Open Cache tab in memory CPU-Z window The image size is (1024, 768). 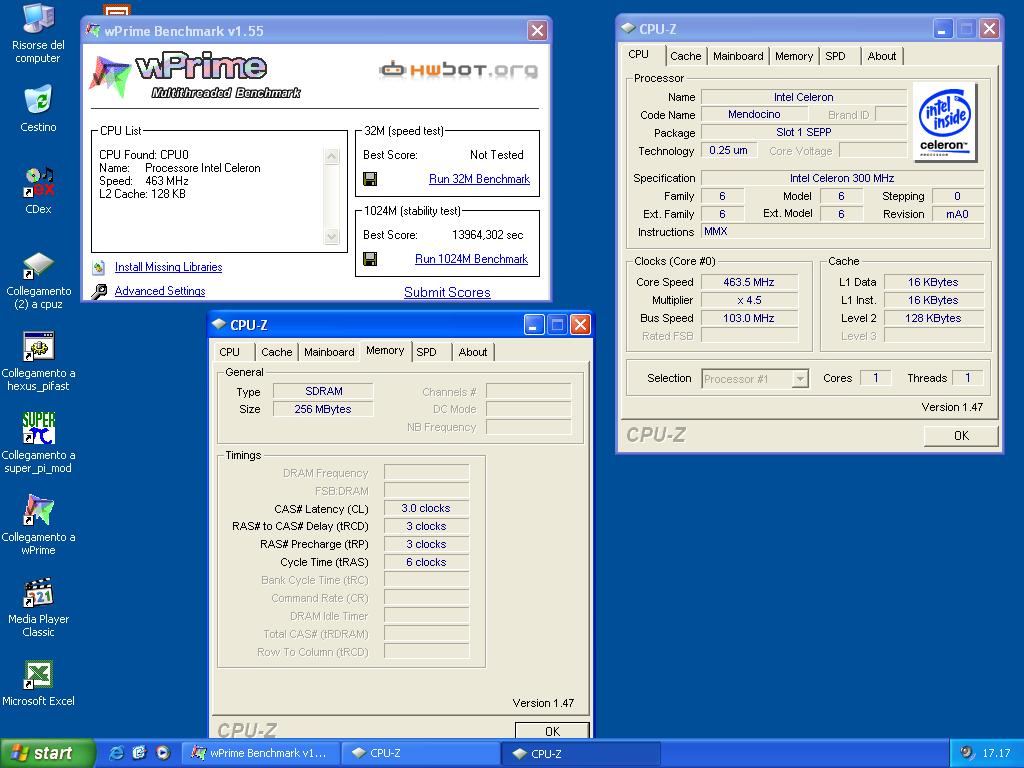[276, 352]
